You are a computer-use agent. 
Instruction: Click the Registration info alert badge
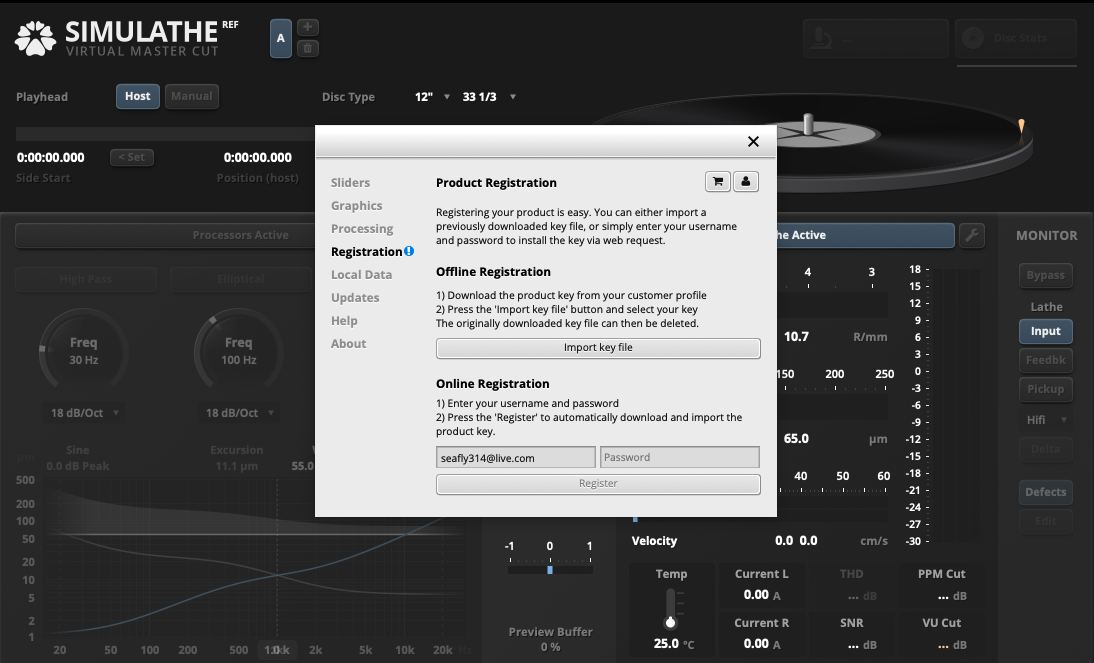(x=409, y=251)
